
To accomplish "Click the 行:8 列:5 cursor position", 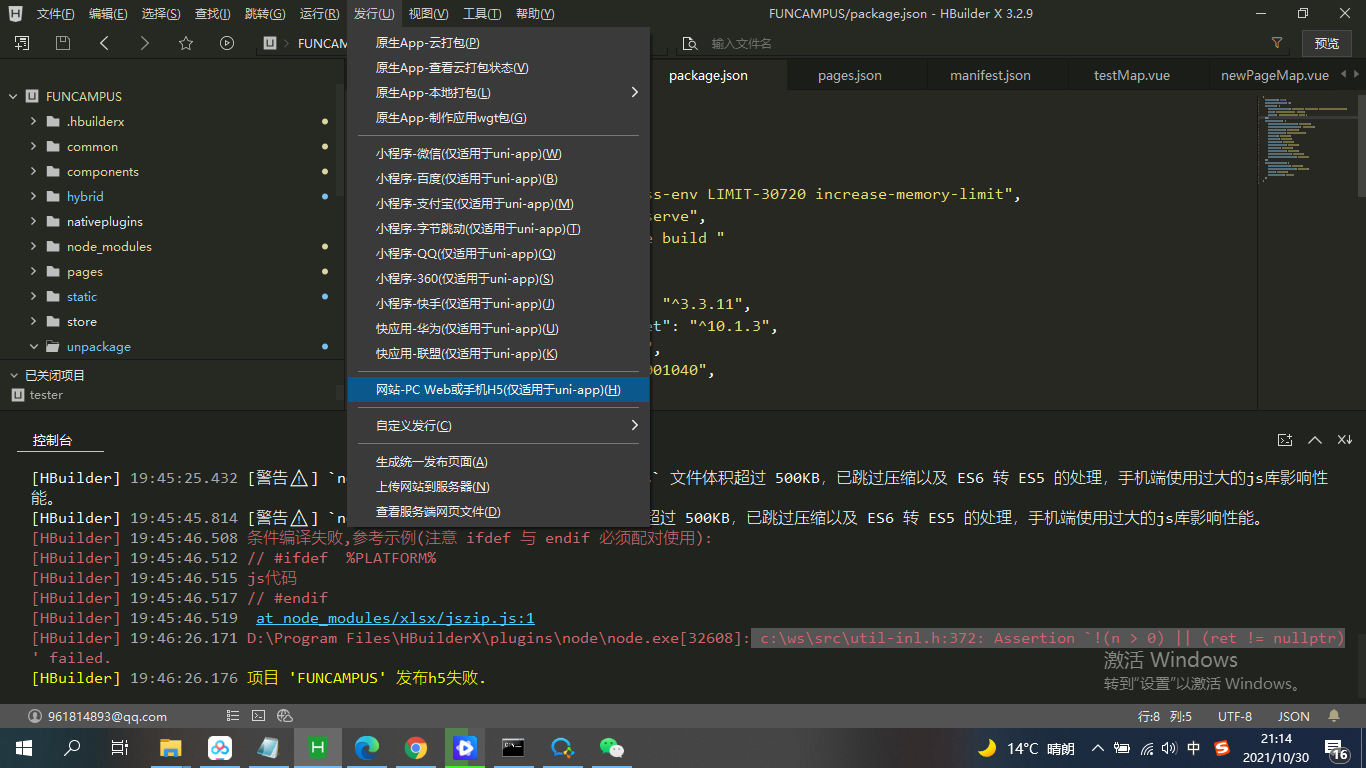I will pyautogui.click(x=1165, y=716).
